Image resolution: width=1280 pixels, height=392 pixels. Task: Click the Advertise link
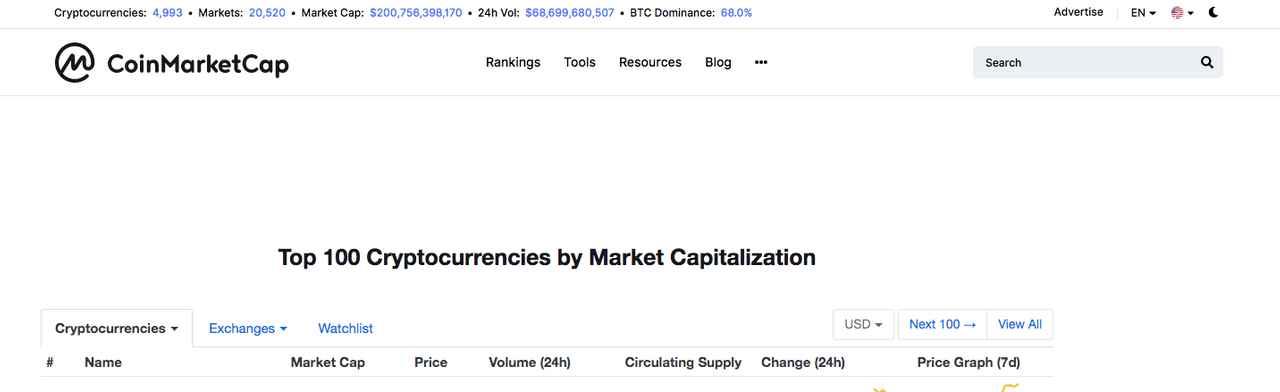(x=1078, y=12)
